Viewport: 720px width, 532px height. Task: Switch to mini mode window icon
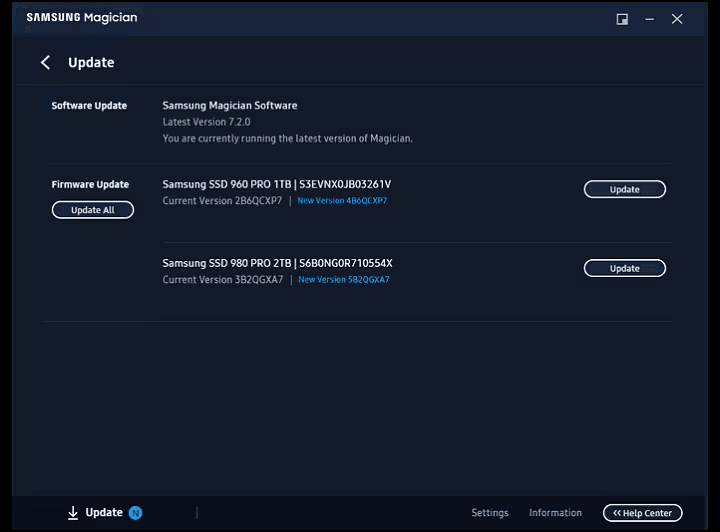click(622, 19)
